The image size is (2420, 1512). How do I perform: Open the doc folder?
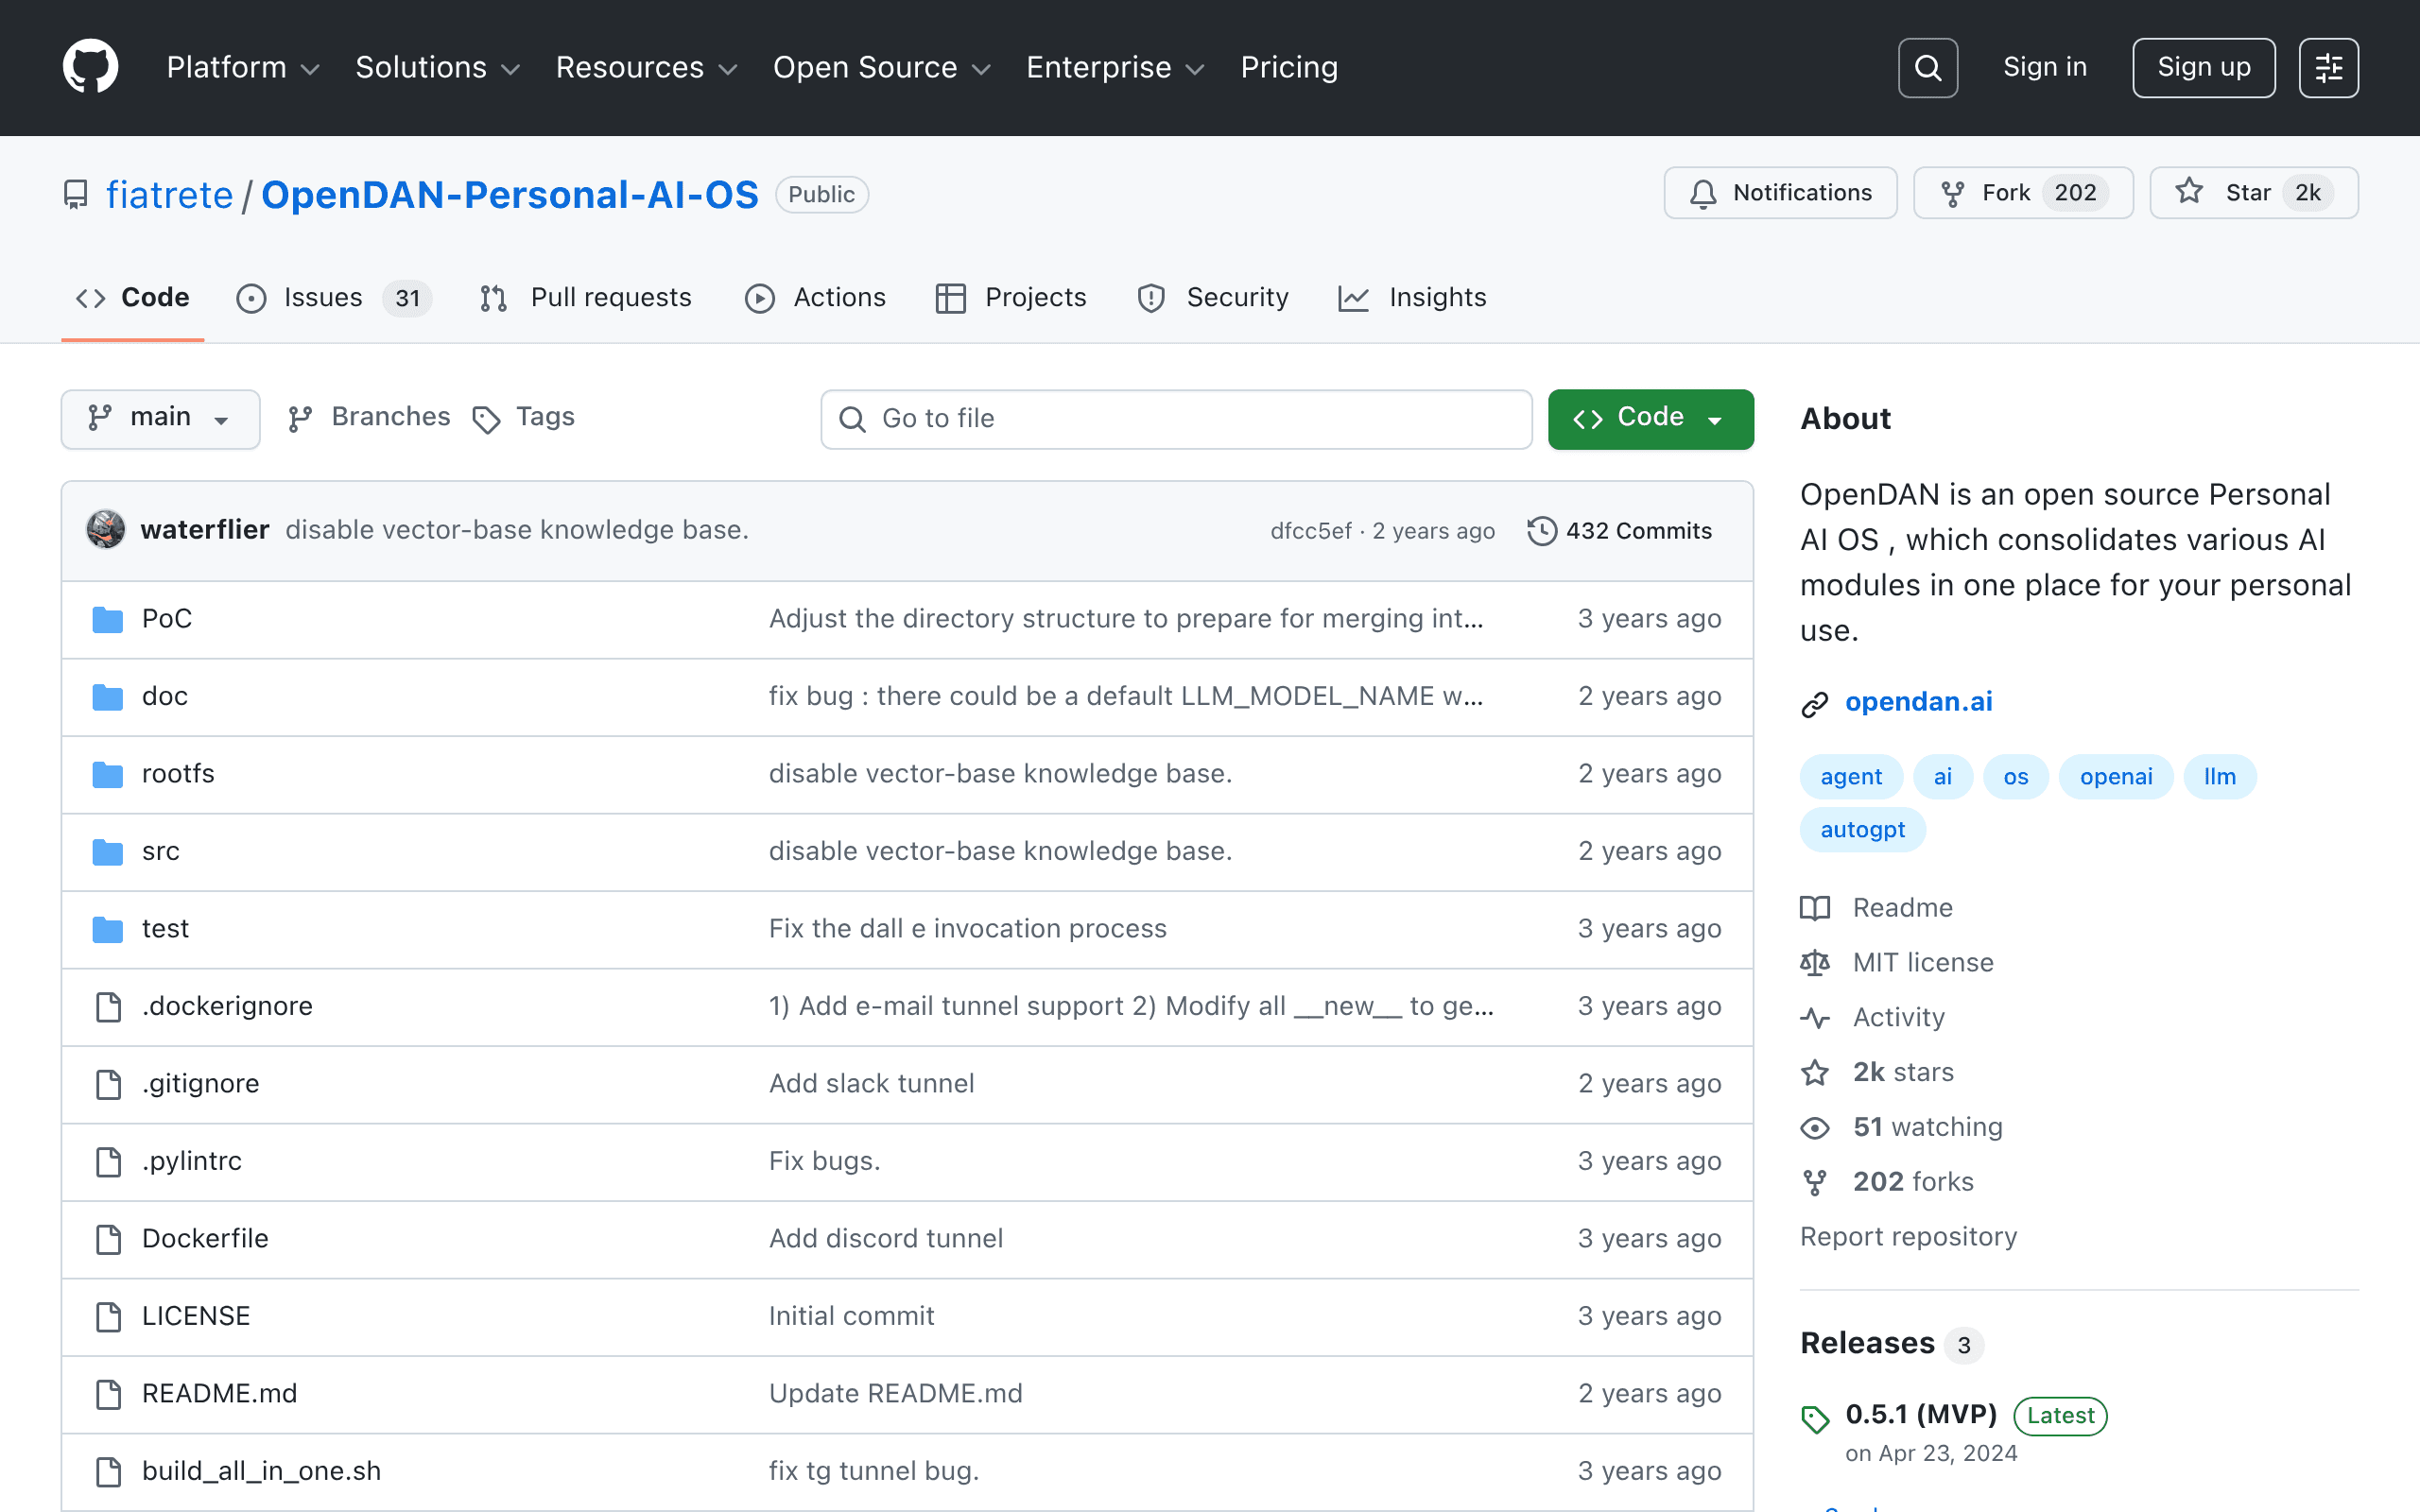pos(165,696)
